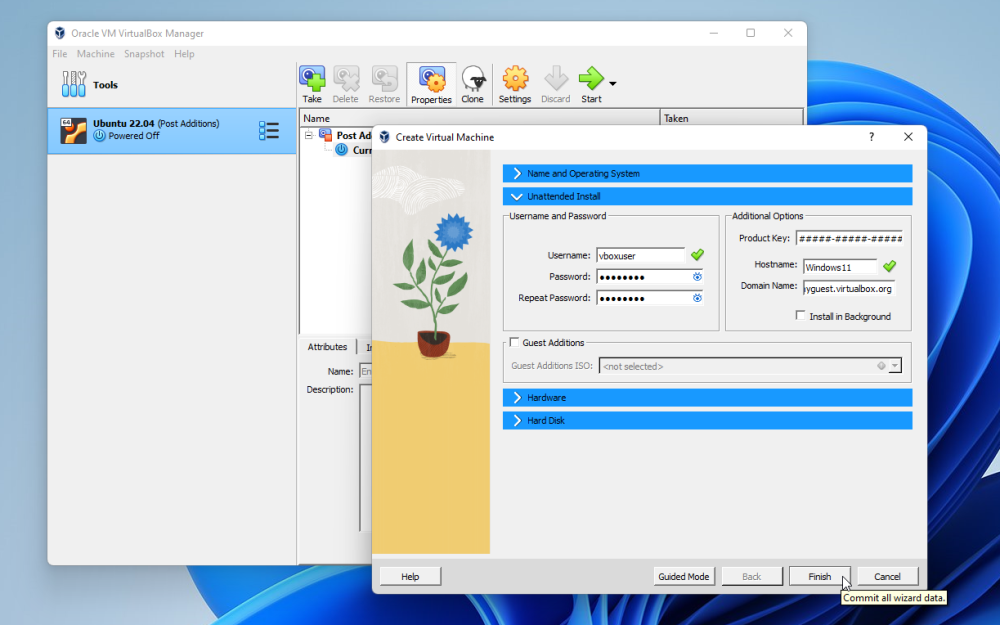Click the Username input field
This screenshot has width=1000, height=625.
pos(640,256)
